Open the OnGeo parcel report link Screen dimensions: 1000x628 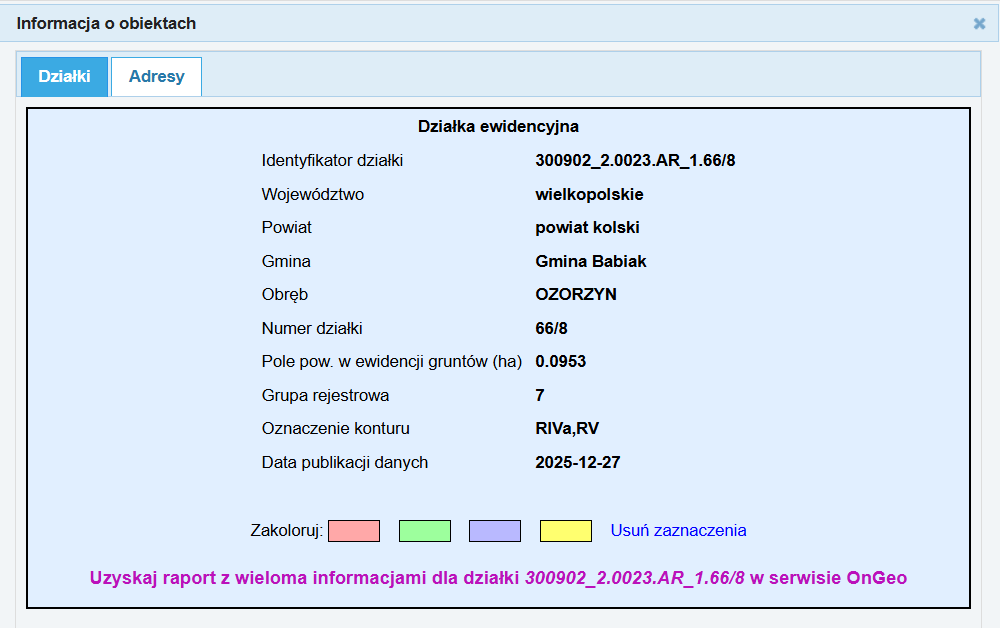[x=498, y=577]
